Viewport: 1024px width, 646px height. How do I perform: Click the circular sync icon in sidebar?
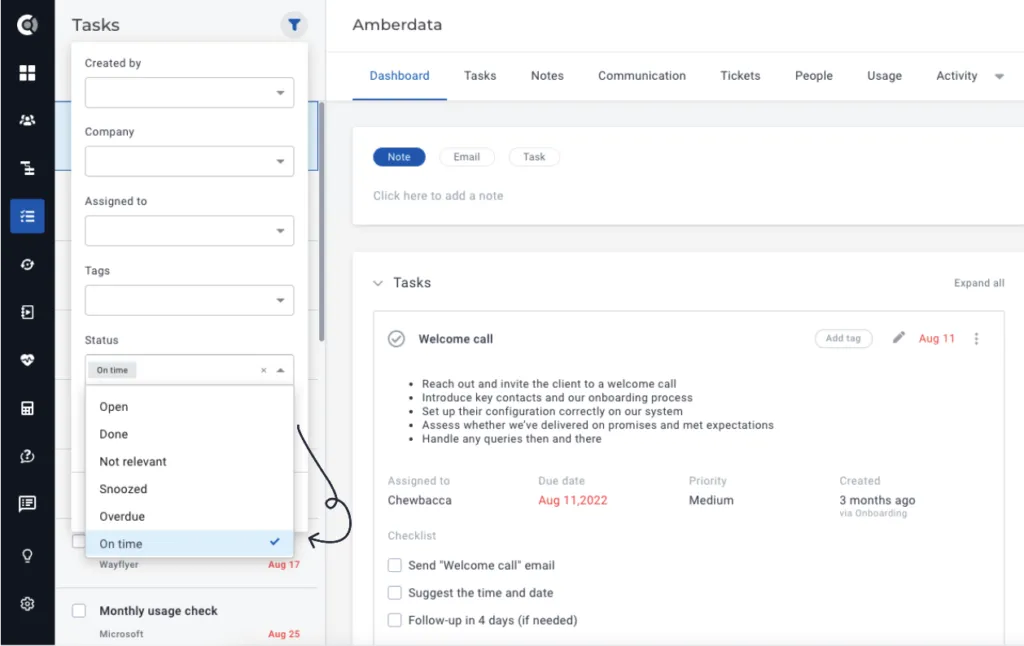27,265
